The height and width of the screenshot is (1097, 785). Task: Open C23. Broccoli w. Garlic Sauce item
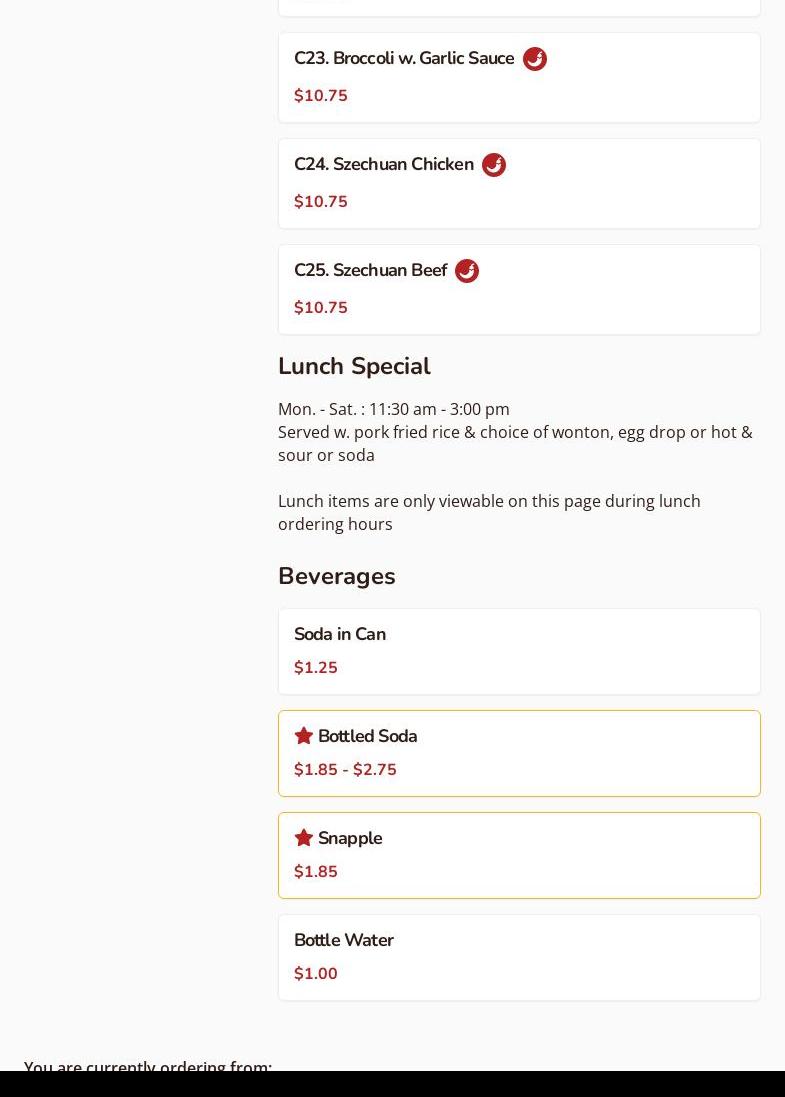tap(404, 58)
